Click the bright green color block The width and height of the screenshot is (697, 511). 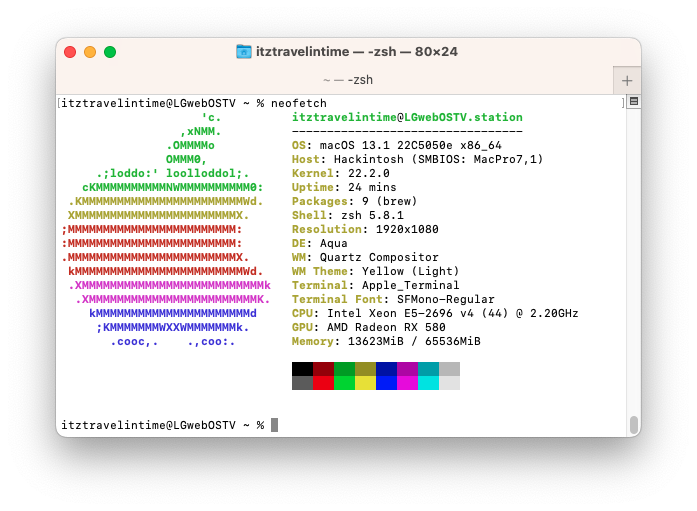(344, 383)
